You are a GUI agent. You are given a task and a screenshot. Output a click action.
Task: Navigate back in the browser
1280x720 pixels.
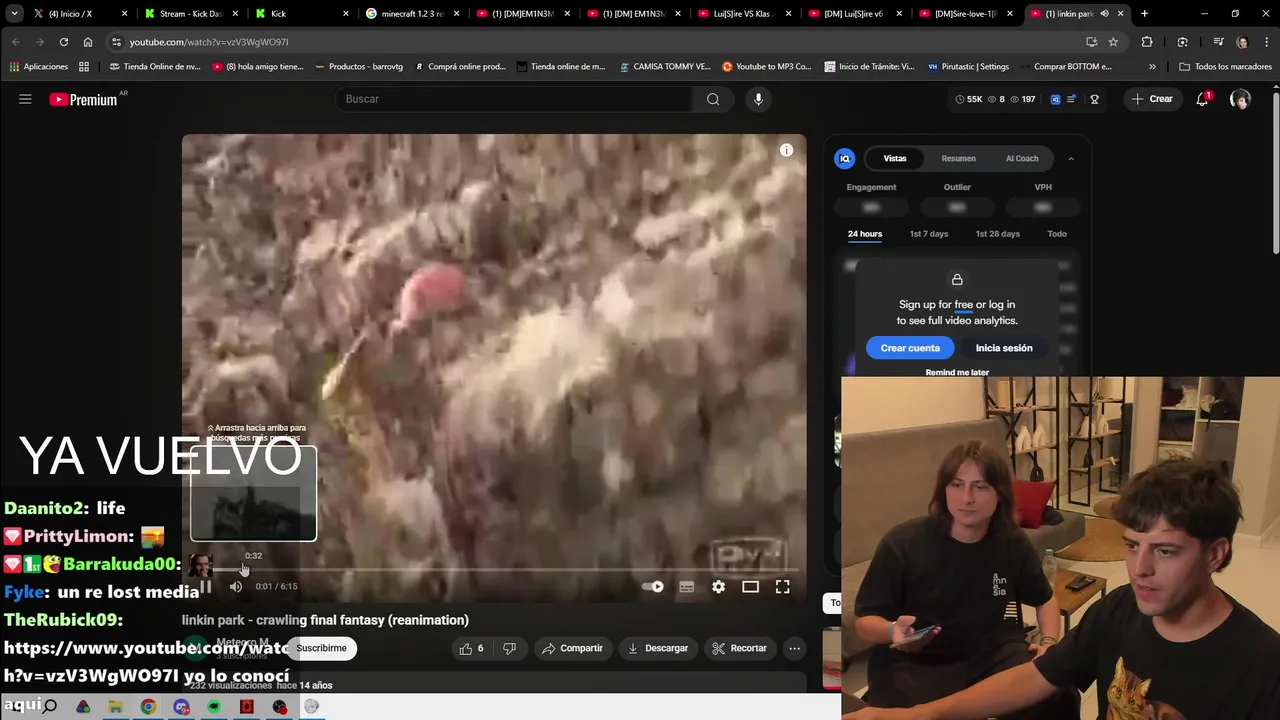tap(16, 42)
